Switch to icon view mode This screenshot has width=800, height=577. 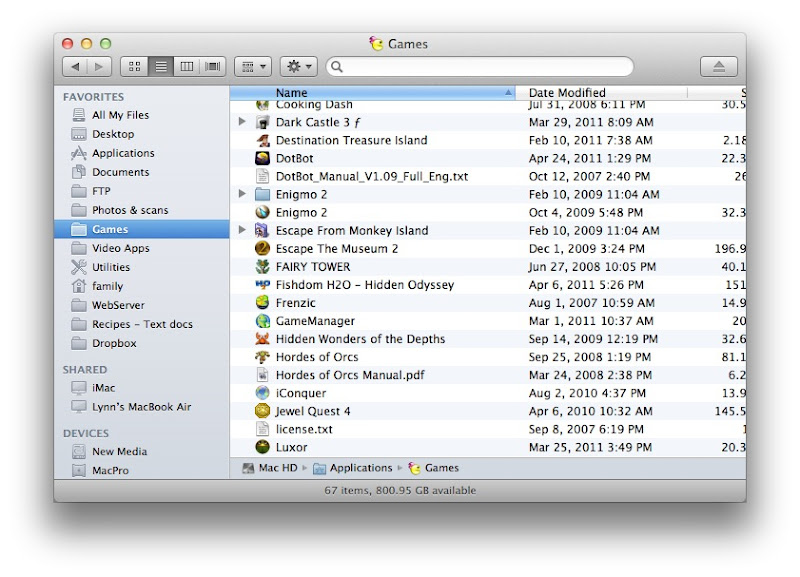coord(135,67)
